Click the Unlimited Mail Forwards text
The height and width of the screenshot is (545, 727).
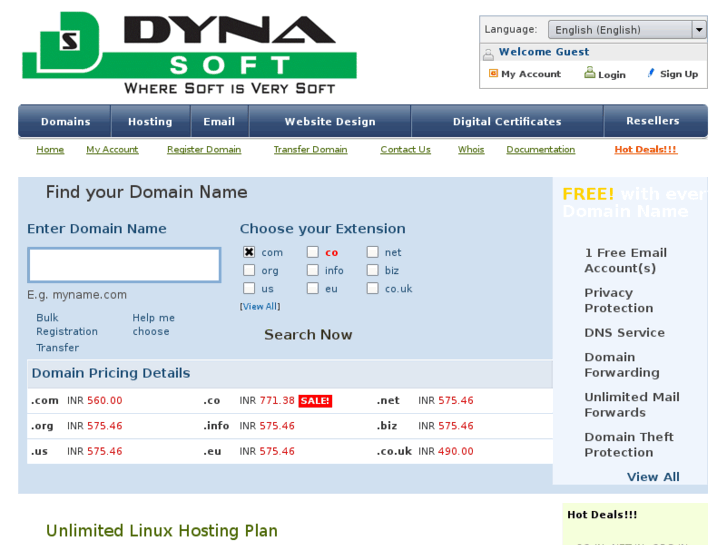tap(632, 405)
